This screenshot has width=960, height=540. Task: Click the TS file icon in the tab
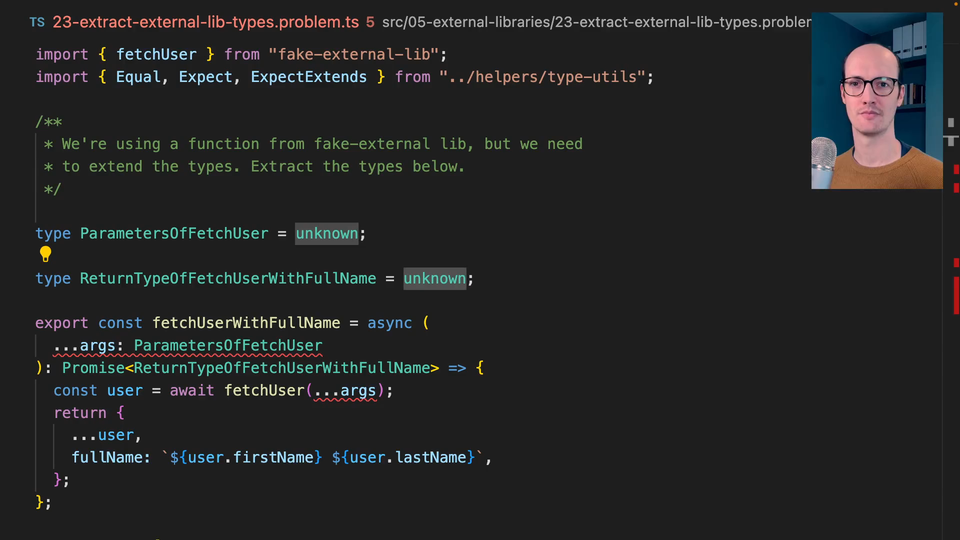(37, 21)
